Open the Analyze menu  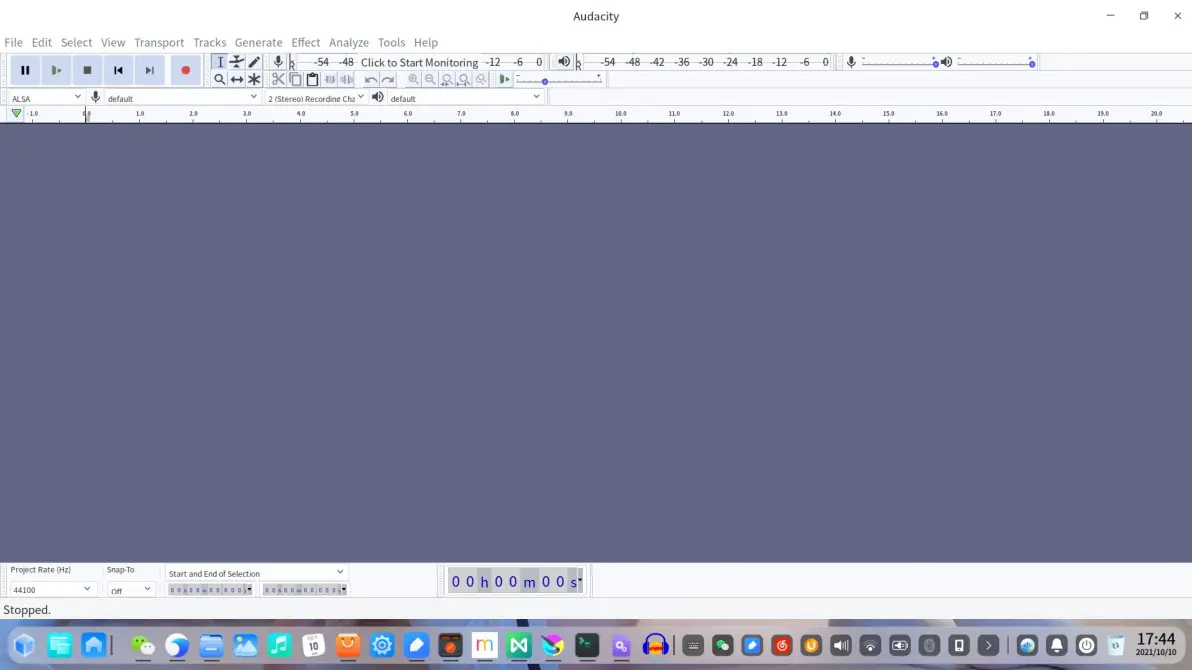click(349, 43)
